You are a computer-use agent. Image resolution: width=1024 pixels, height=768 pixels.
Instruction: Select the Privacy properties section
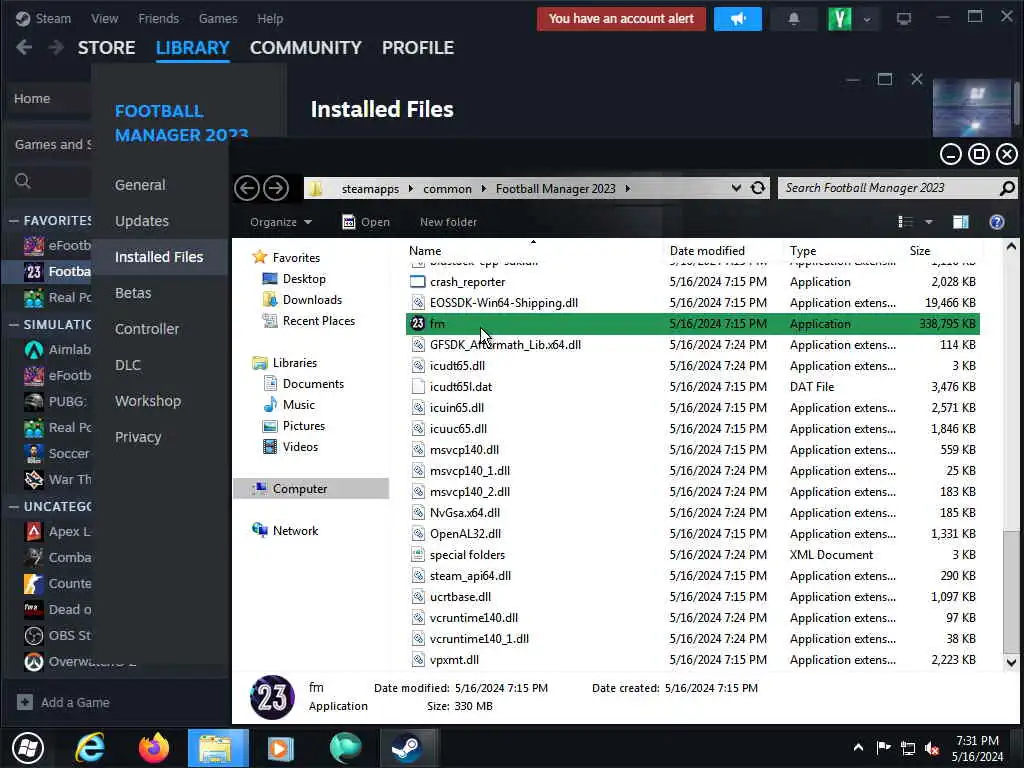point(138,437)
